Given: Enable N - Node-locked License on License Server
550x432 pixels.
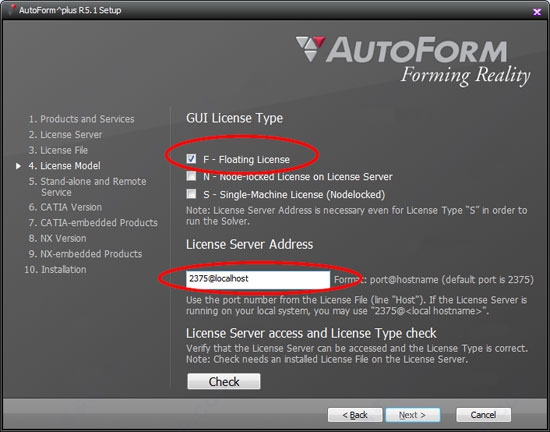Looking at the screenshot, I should (x=191, y=176).
